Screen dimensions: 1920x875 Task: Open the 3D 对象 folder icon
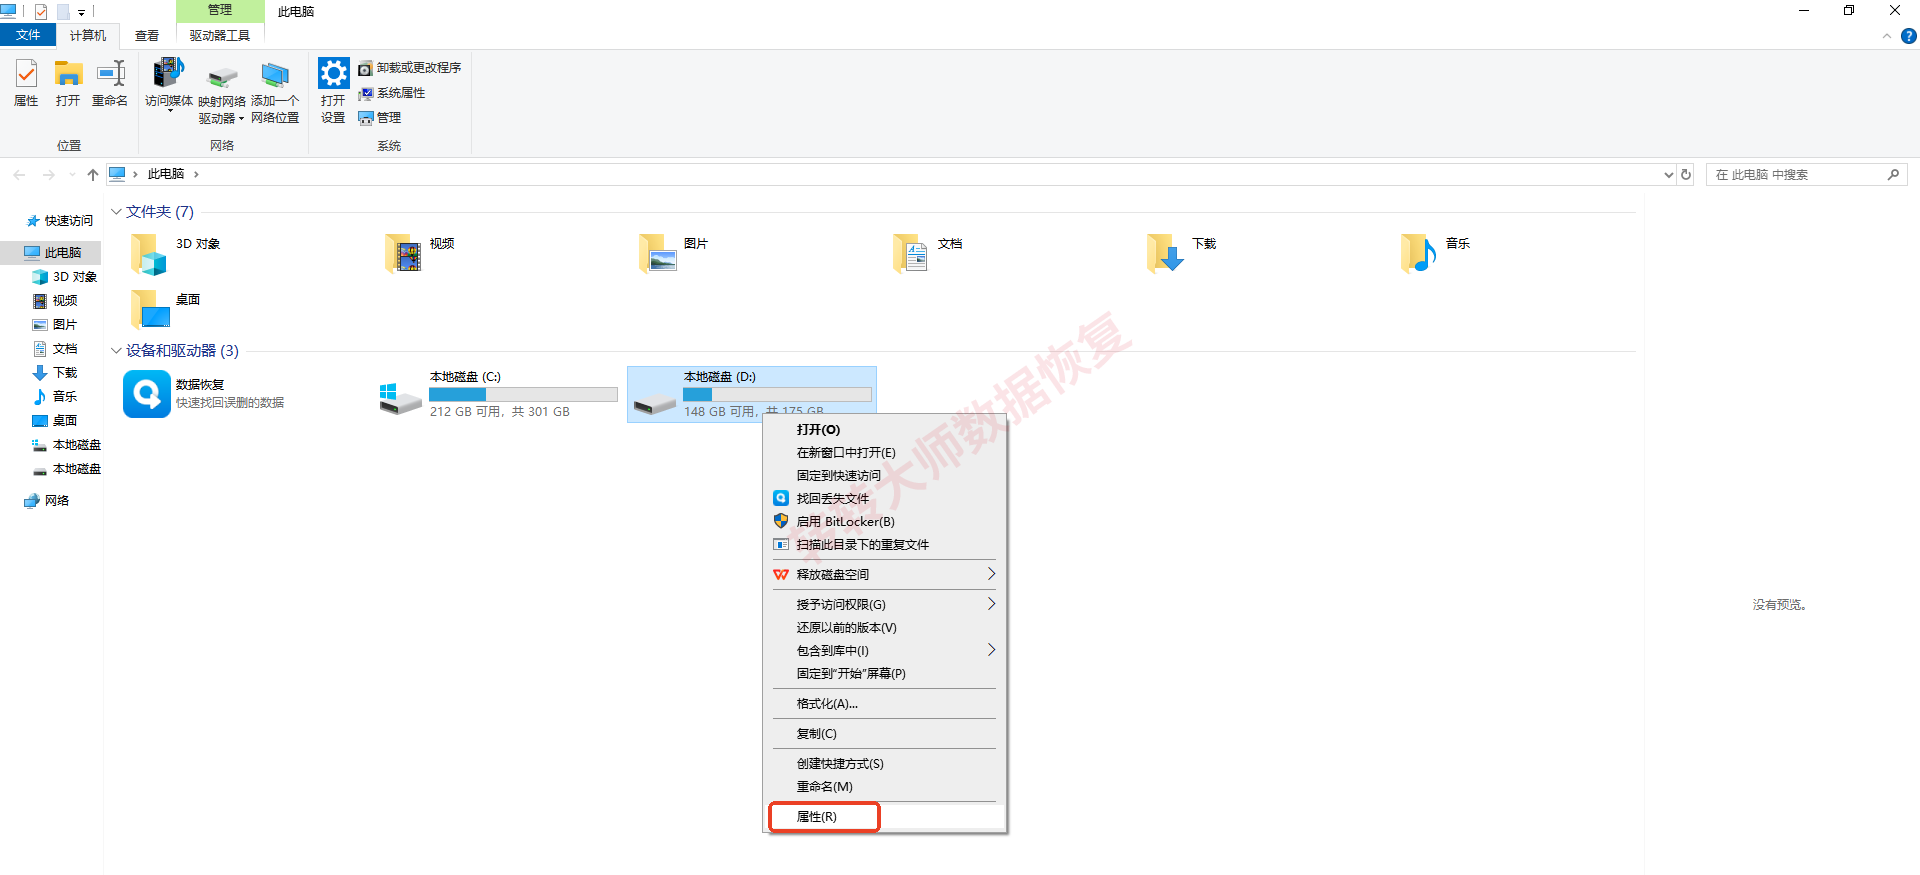(149, 253)
